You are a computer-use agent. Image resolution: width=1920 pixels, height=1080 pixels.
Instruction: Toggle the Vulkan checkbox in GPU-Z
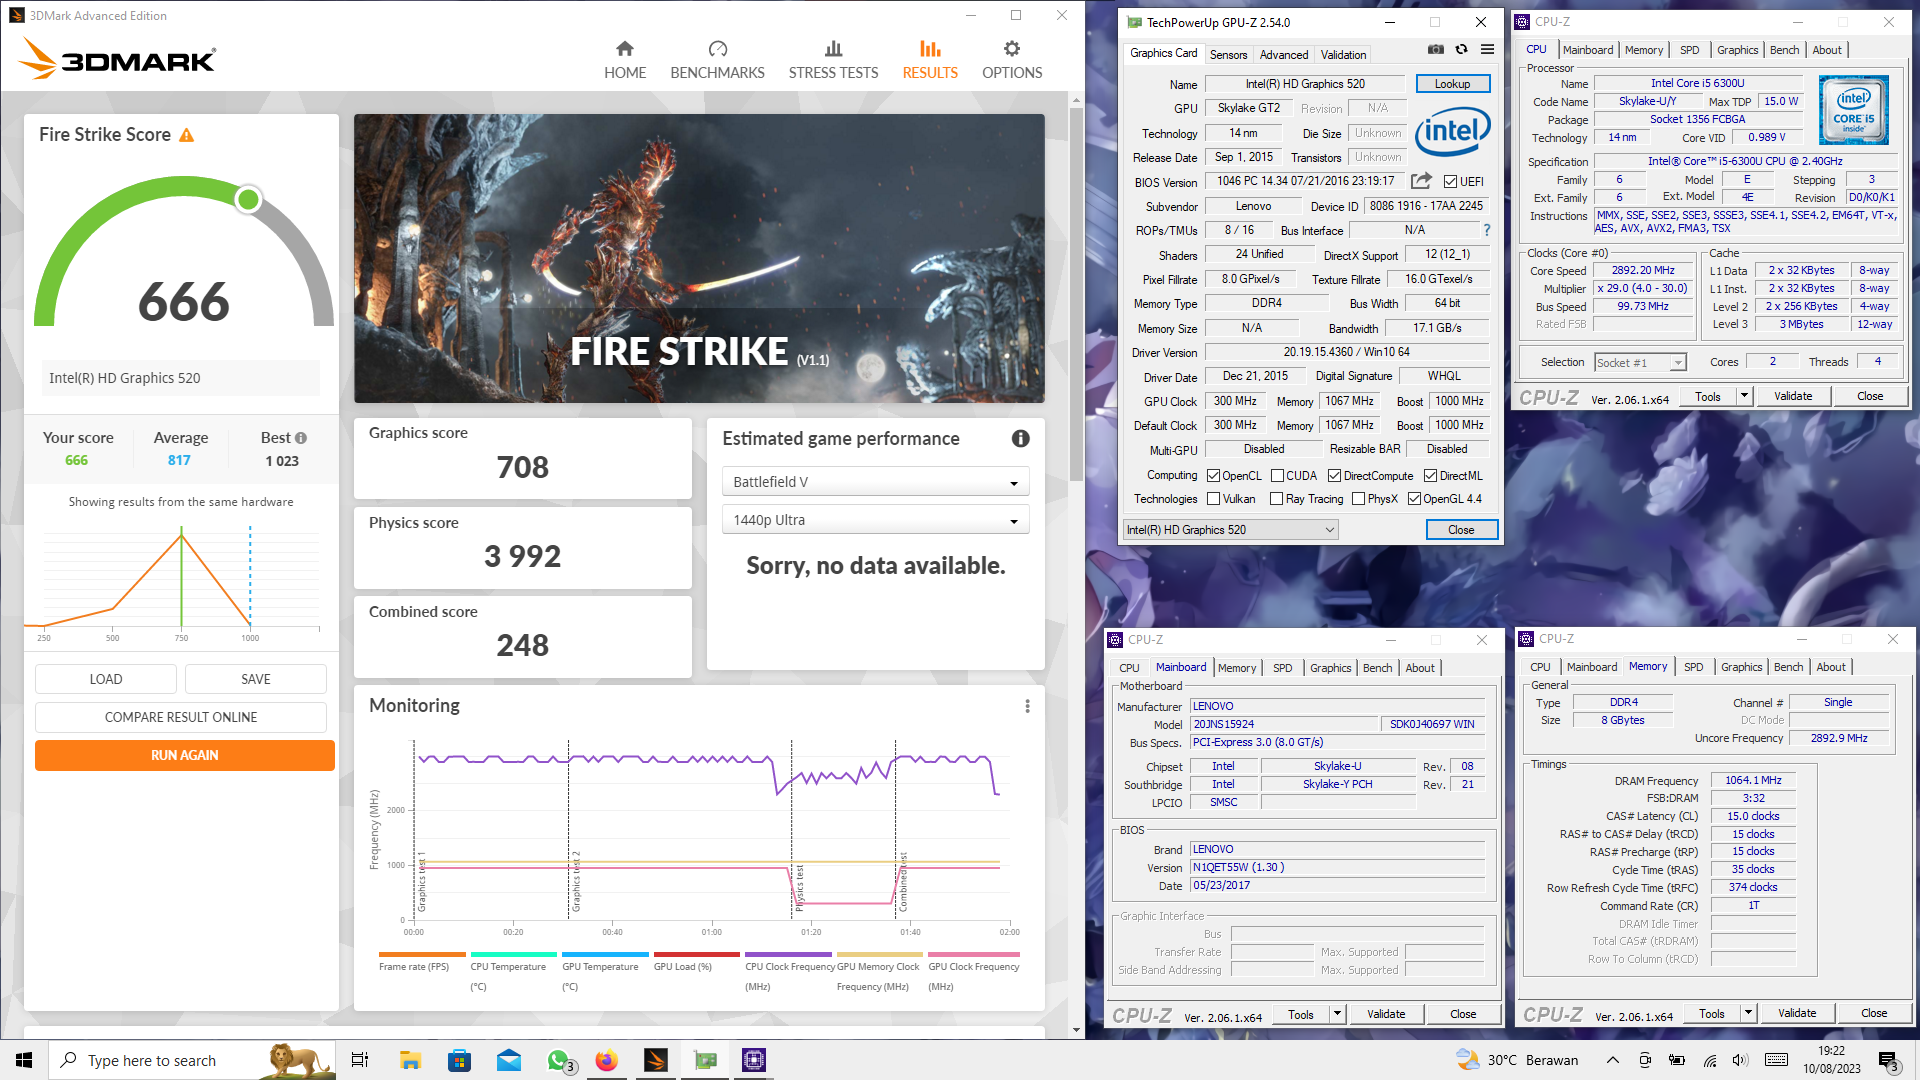pos(1213,499)
